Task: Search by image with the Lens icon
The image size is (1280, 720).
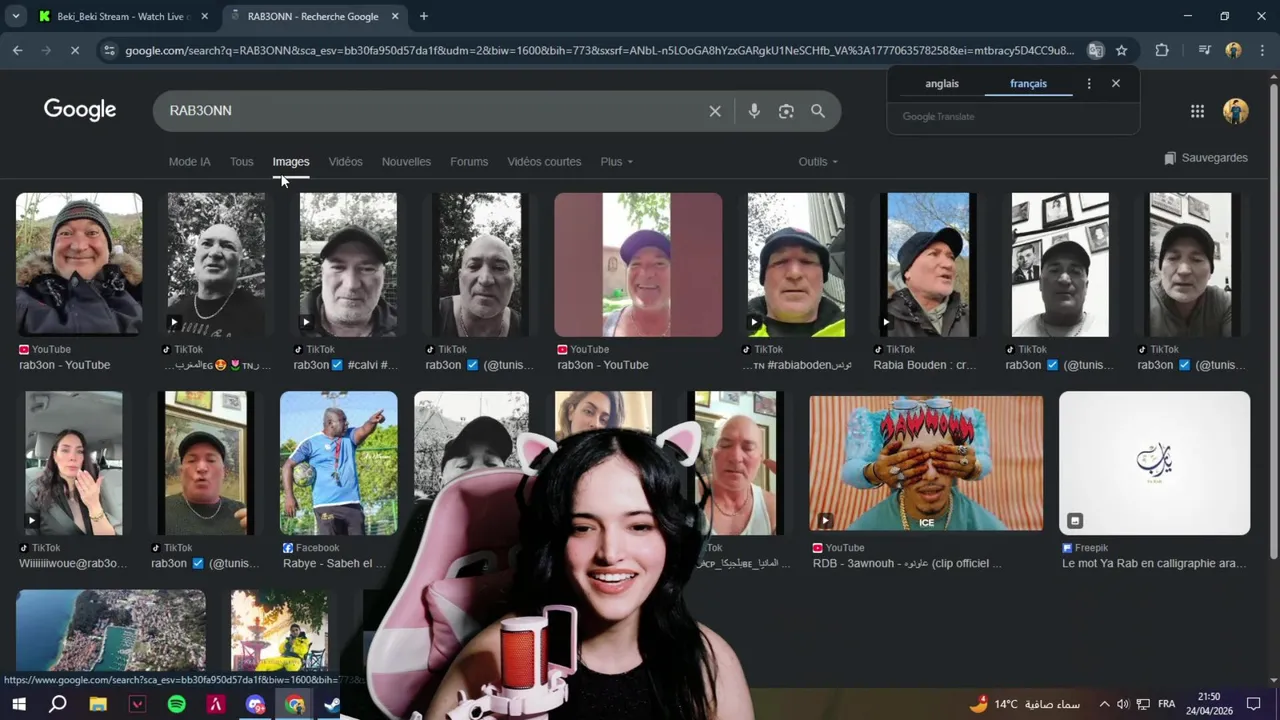Action: 786,111
